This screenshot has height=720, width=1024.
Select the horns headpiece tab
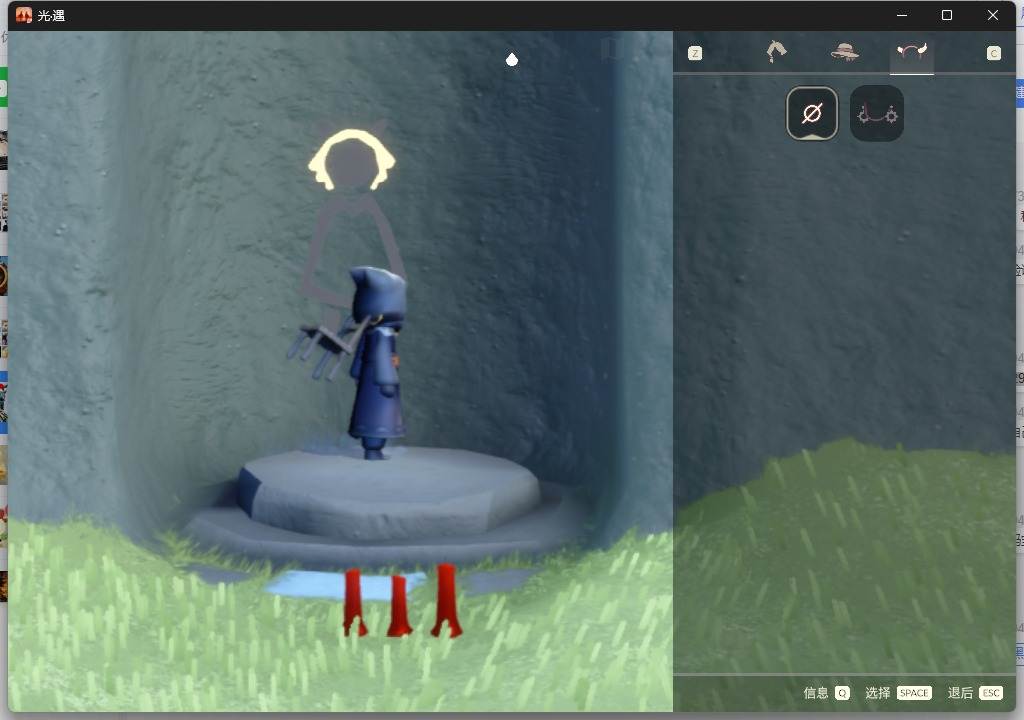[912, 52]
